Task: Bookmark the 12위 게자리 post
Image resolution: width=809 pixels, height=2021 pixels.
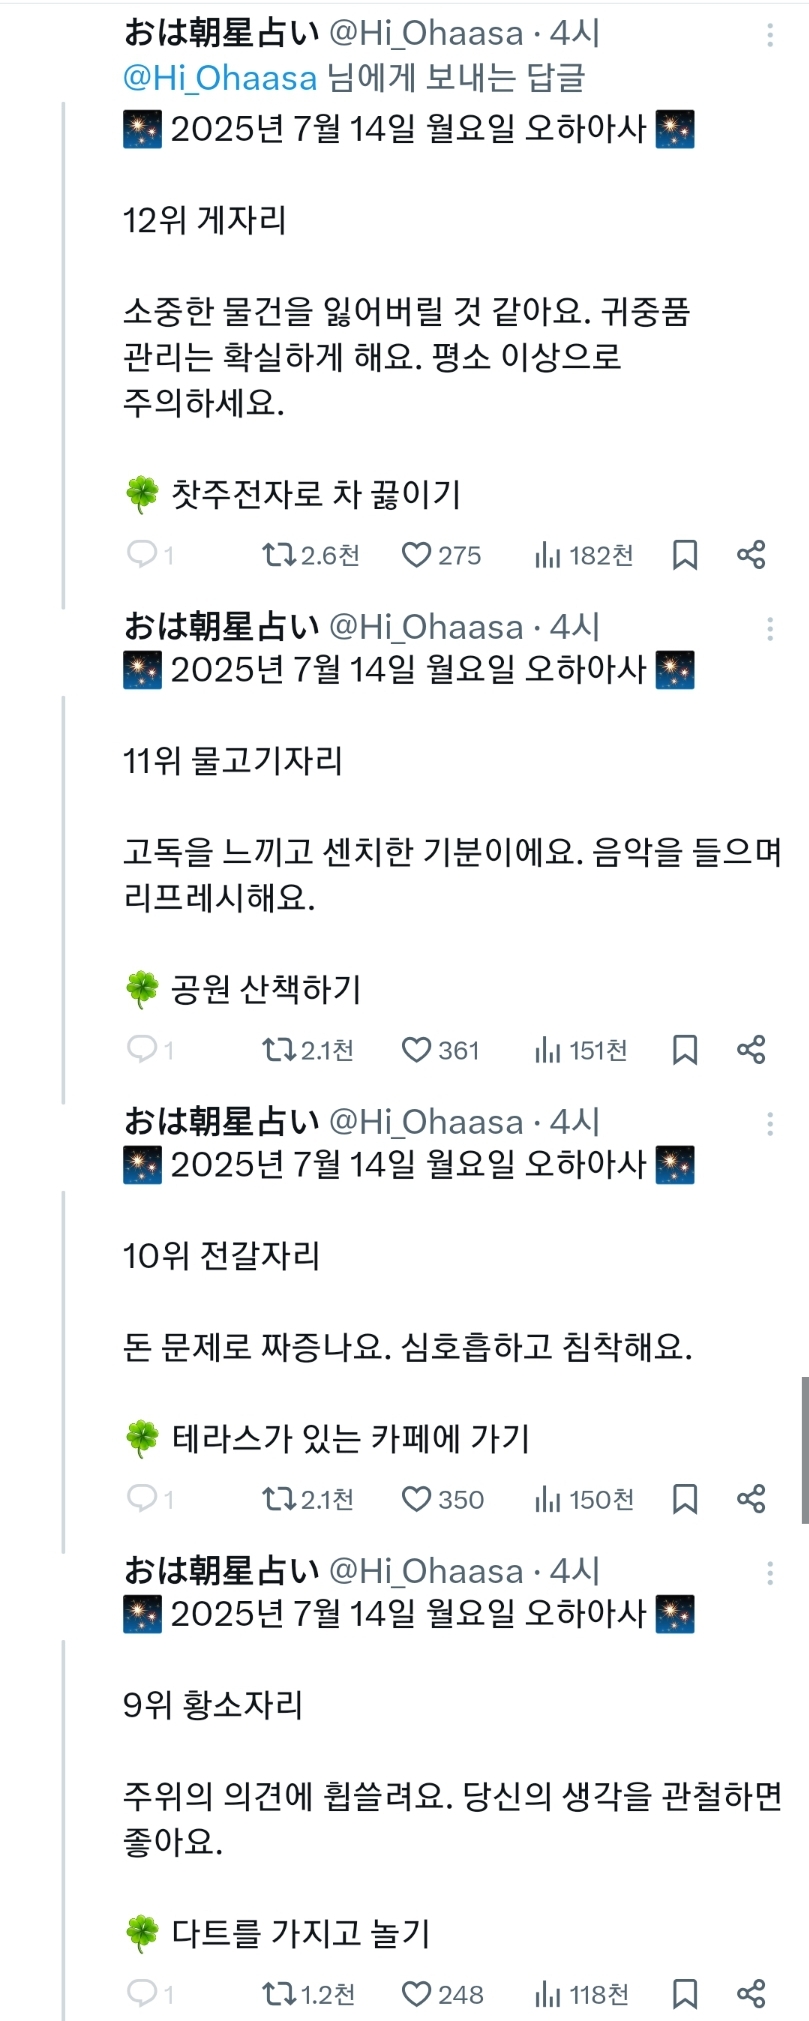Action: point(685,555)
